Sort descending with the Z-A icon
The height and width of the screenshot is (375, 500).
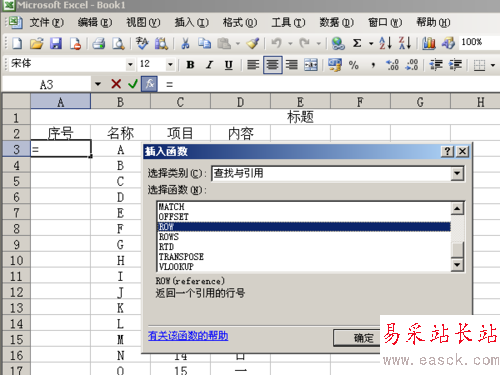click(405, 43)
